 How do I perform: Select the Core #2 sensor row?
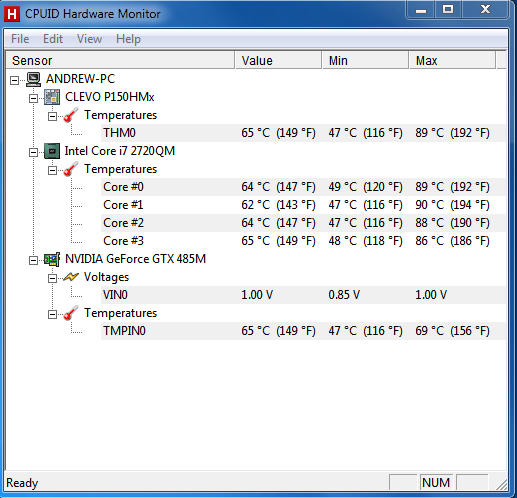coord(303,223)
